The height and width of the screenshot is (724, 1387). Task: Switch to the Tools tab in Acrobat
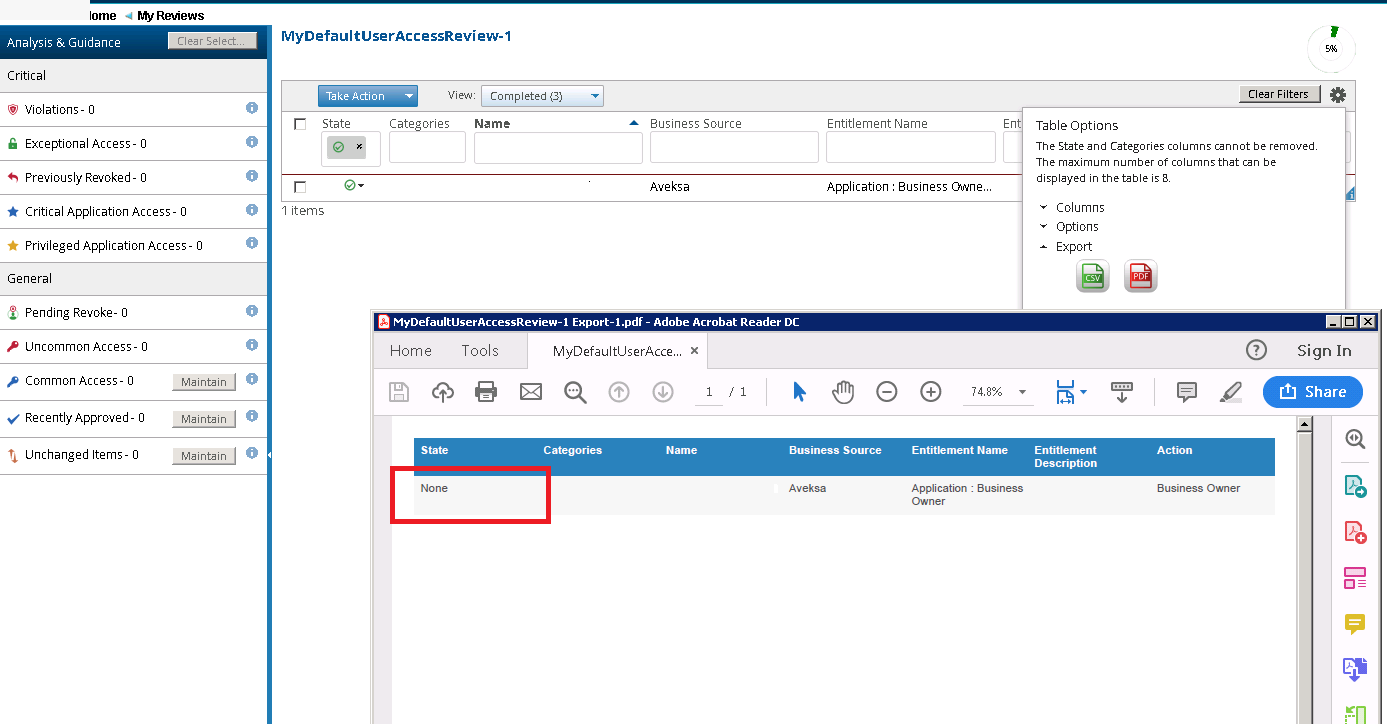(480, 351)
